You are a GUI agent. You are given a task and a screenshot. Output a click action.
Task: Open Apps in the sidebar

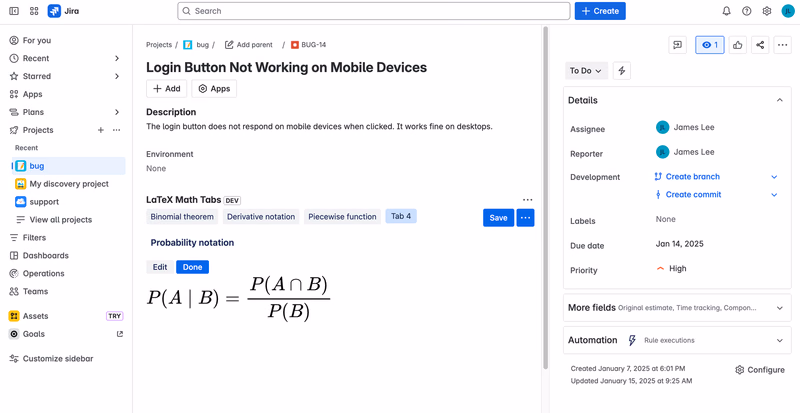pos(66,94)
